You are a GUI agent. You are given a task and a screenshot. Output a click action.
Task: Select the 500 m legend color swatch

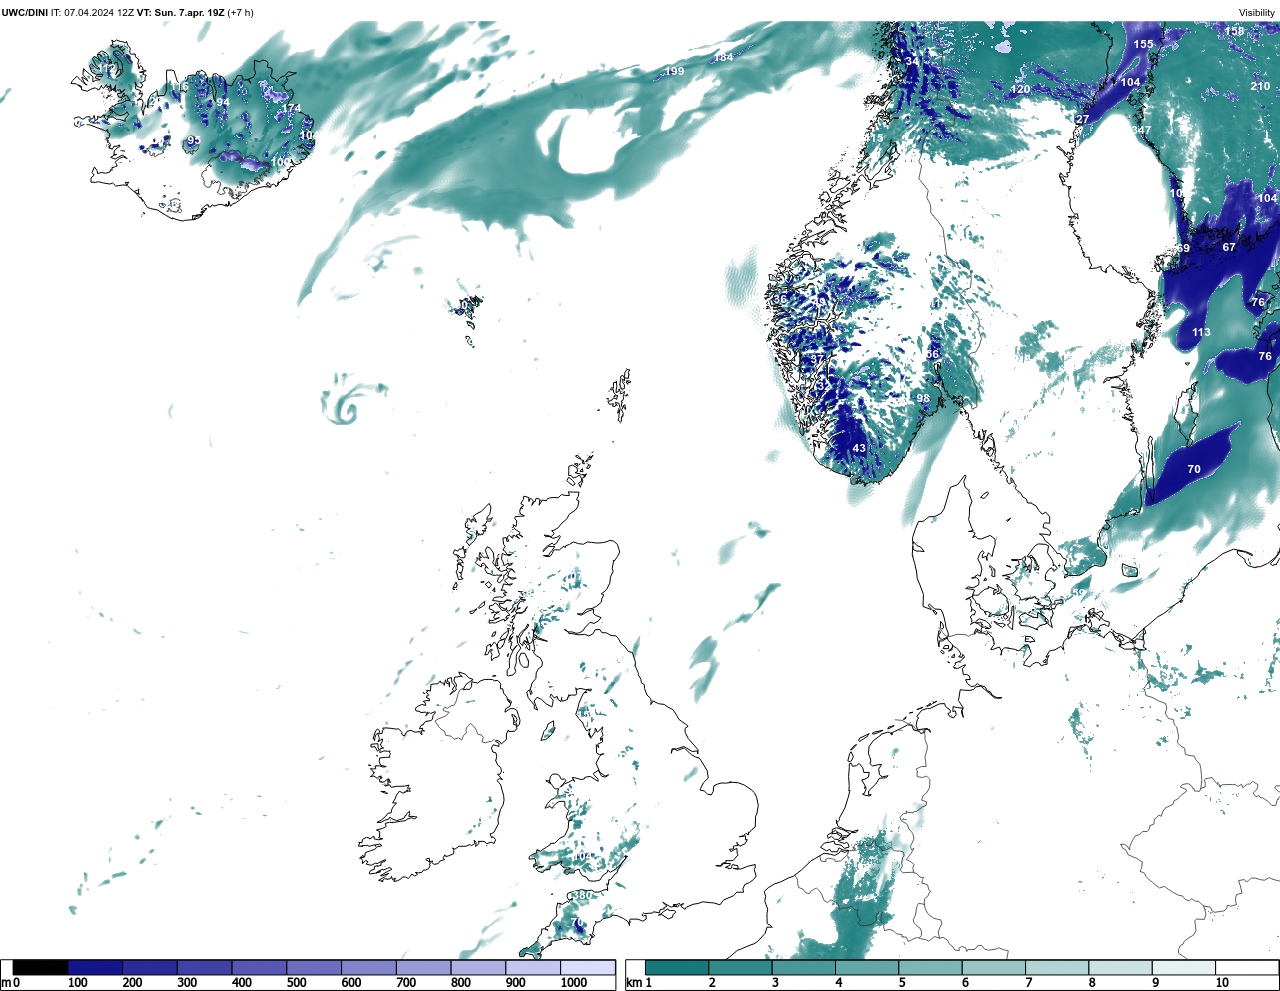point(314,968)
